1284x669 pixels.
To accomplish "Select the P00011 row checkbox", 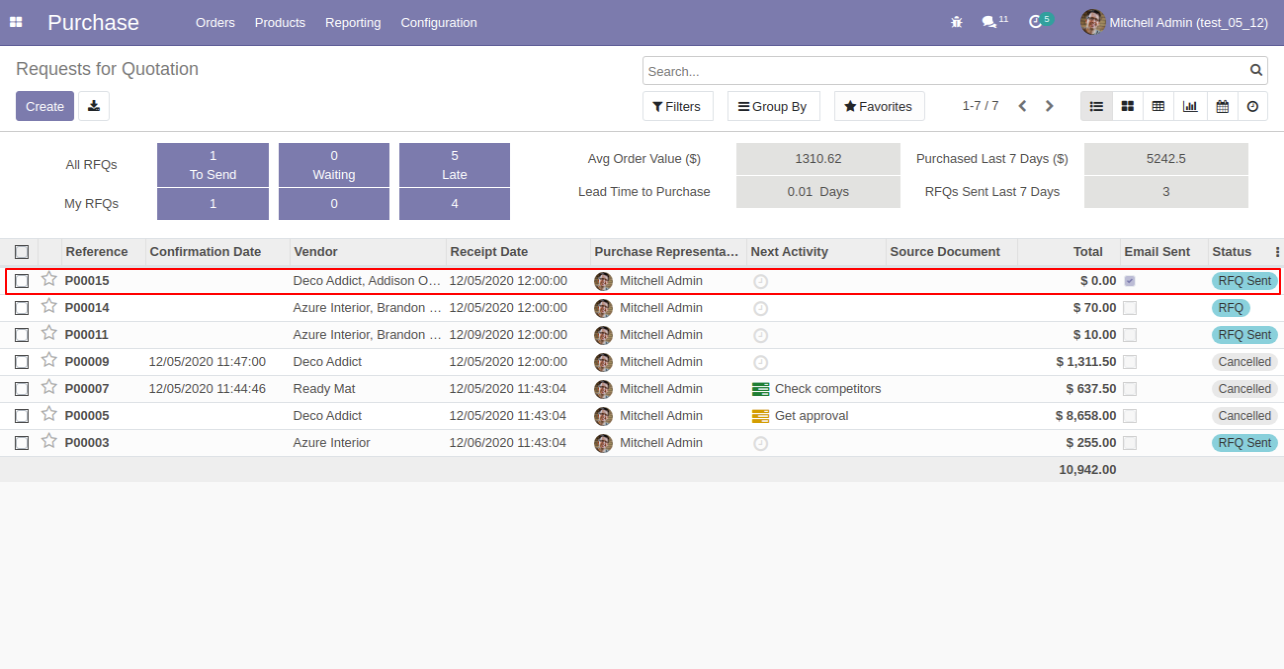I will point(22,335).
